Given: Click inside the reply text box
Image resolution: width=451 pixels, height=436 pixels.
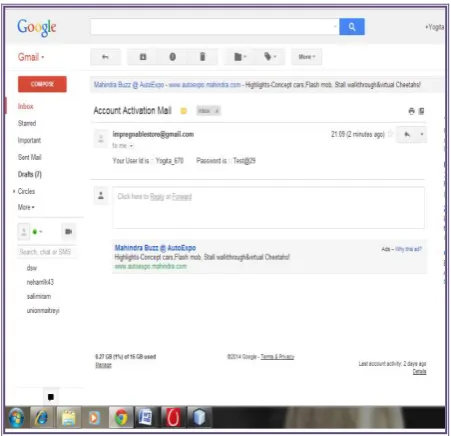Looking at the screenshot, I should [x=269, y=208].
